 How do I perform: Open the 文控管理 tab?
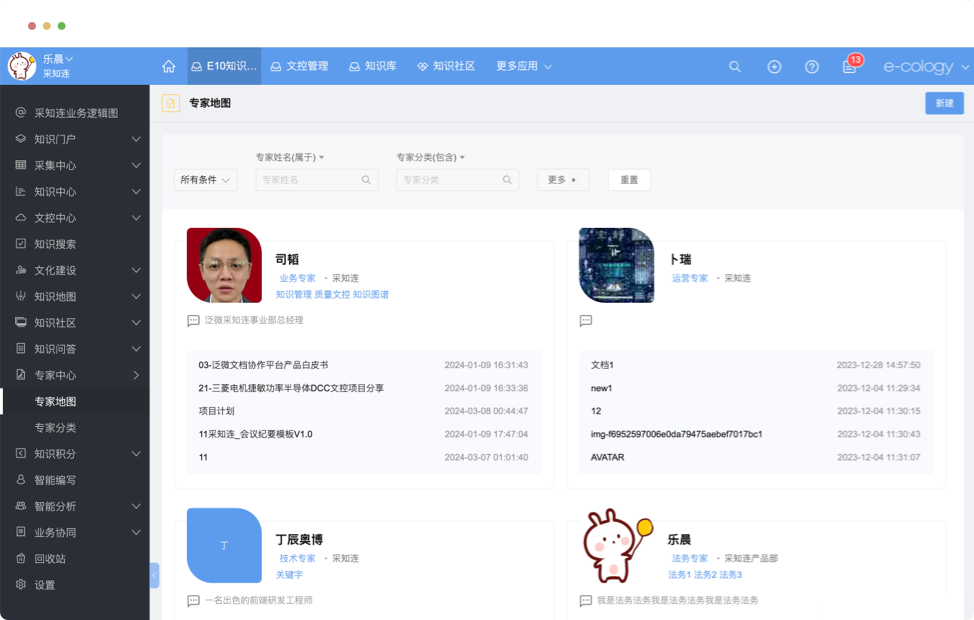(299, 66)
